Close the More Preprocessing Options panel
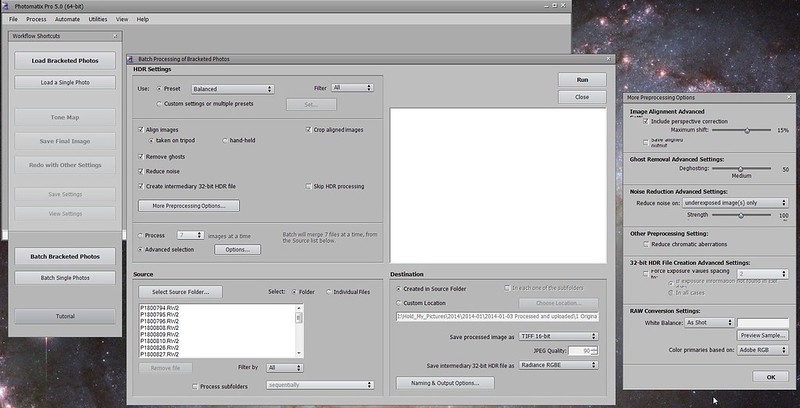This screenshot has width=800, height=408. point(790,97)
